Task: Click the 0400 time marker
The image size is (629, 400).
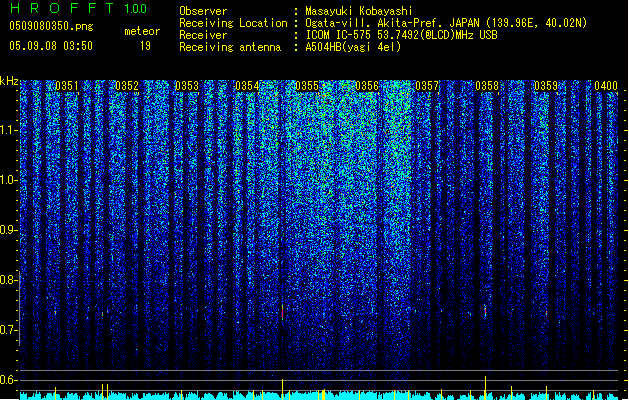Action: [606, 86]
